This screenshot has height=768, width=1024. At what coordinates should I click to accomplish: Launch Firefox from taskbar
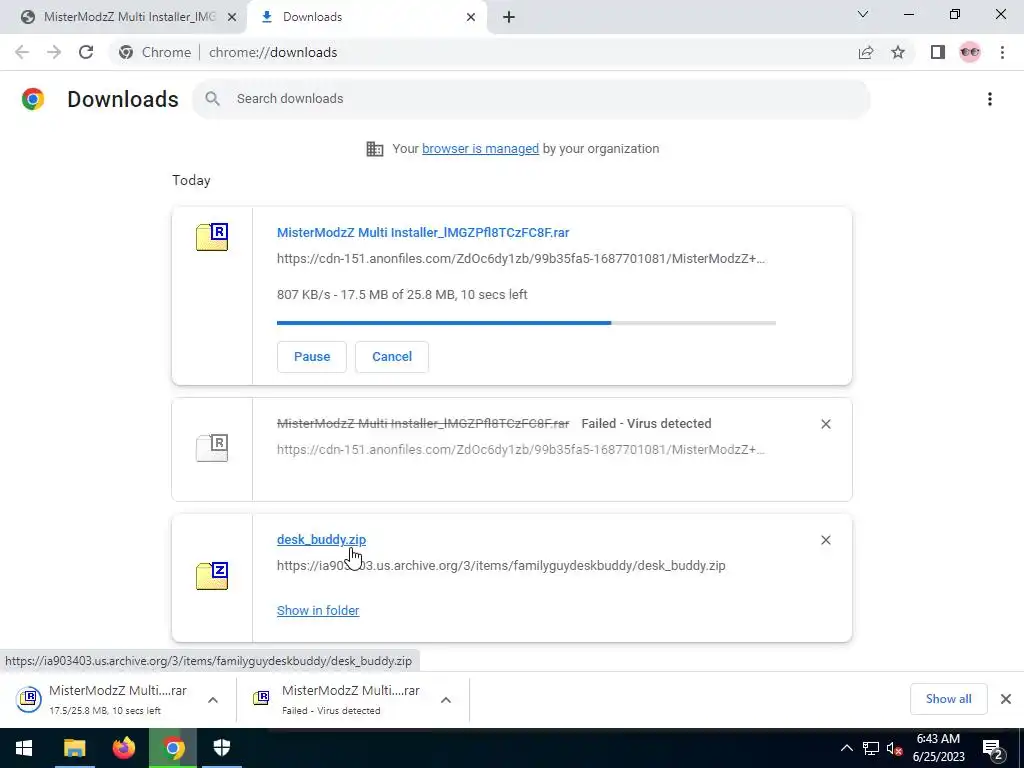pos(123,748)
